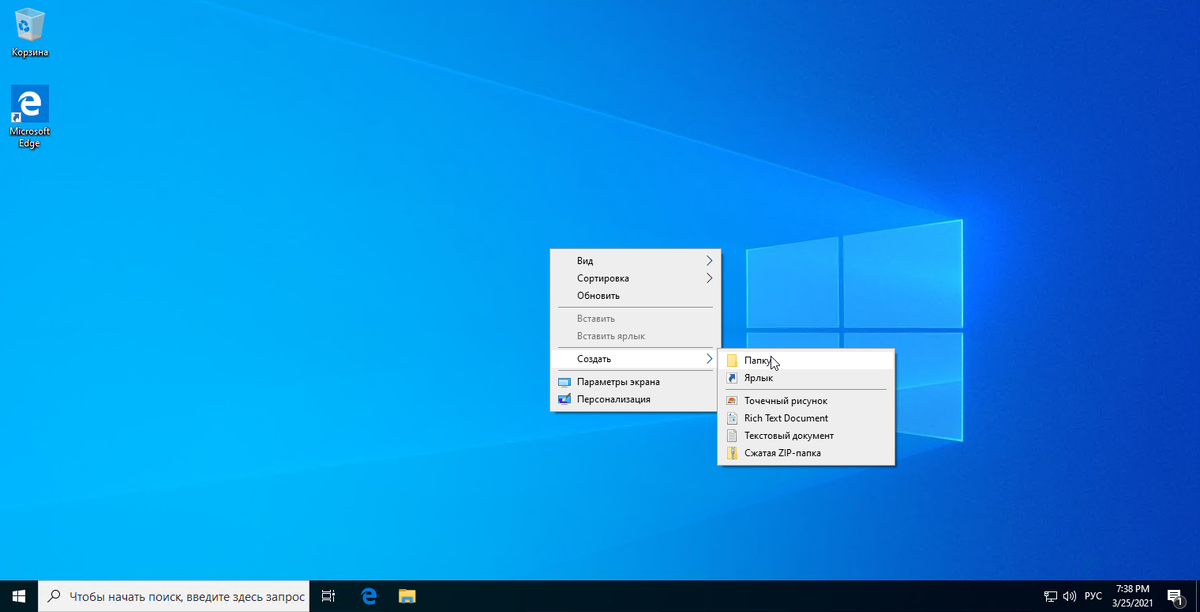Launch Edge from the taskbar

pyautogui.click(x=368, y=596)
